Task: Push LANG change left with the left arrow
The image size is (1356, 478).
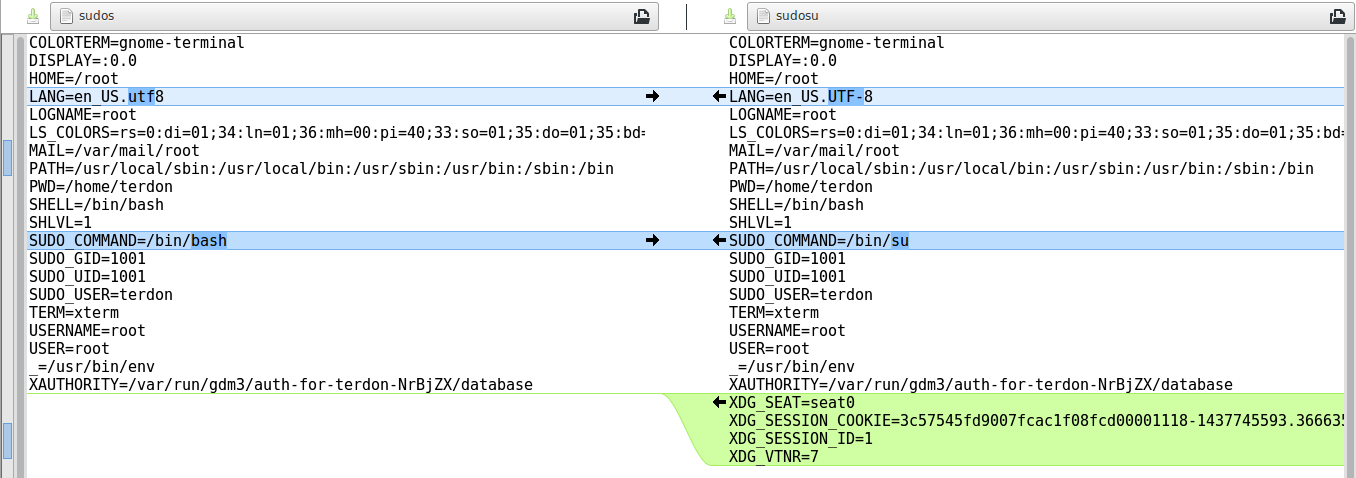Action: (718, 97)
